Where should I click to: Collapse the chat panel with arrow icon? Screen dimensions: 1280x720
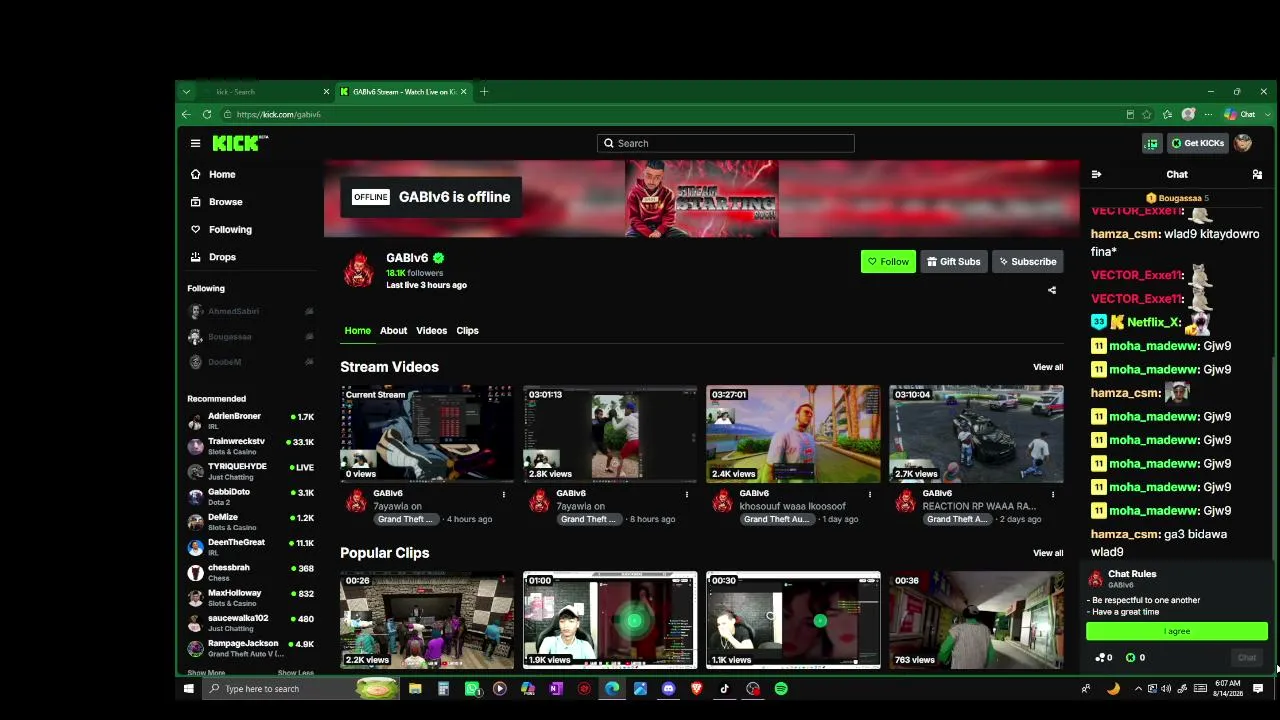[x=1096, y=174]
